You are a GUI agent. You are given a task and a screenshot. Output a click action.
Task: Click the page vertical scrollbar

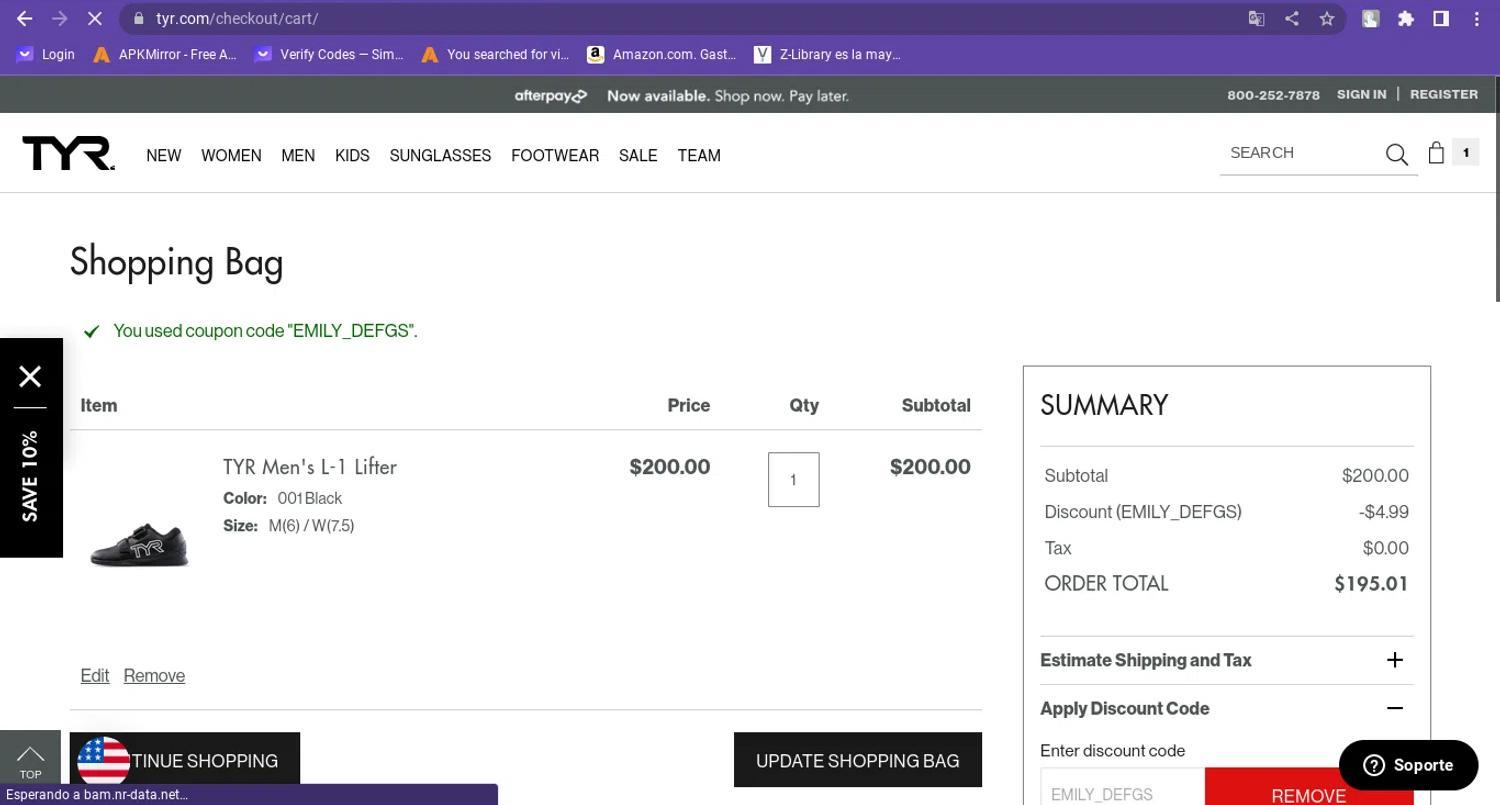coord(1496,188)
